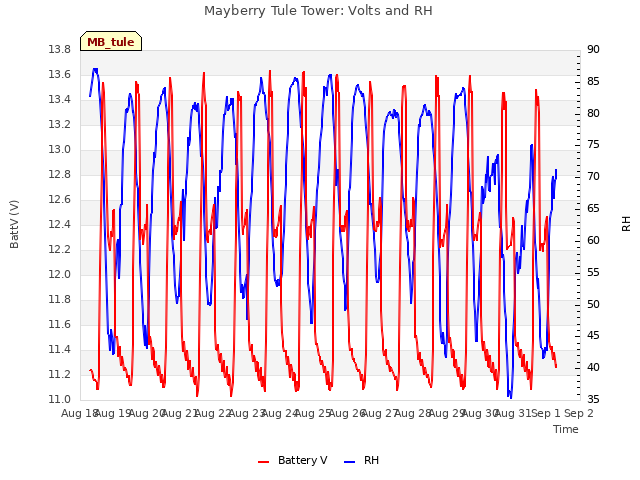This screenshot has height=480, width=640.
Task: Click the 13.6 voltage tick label
Action: (x=60, y=74)
